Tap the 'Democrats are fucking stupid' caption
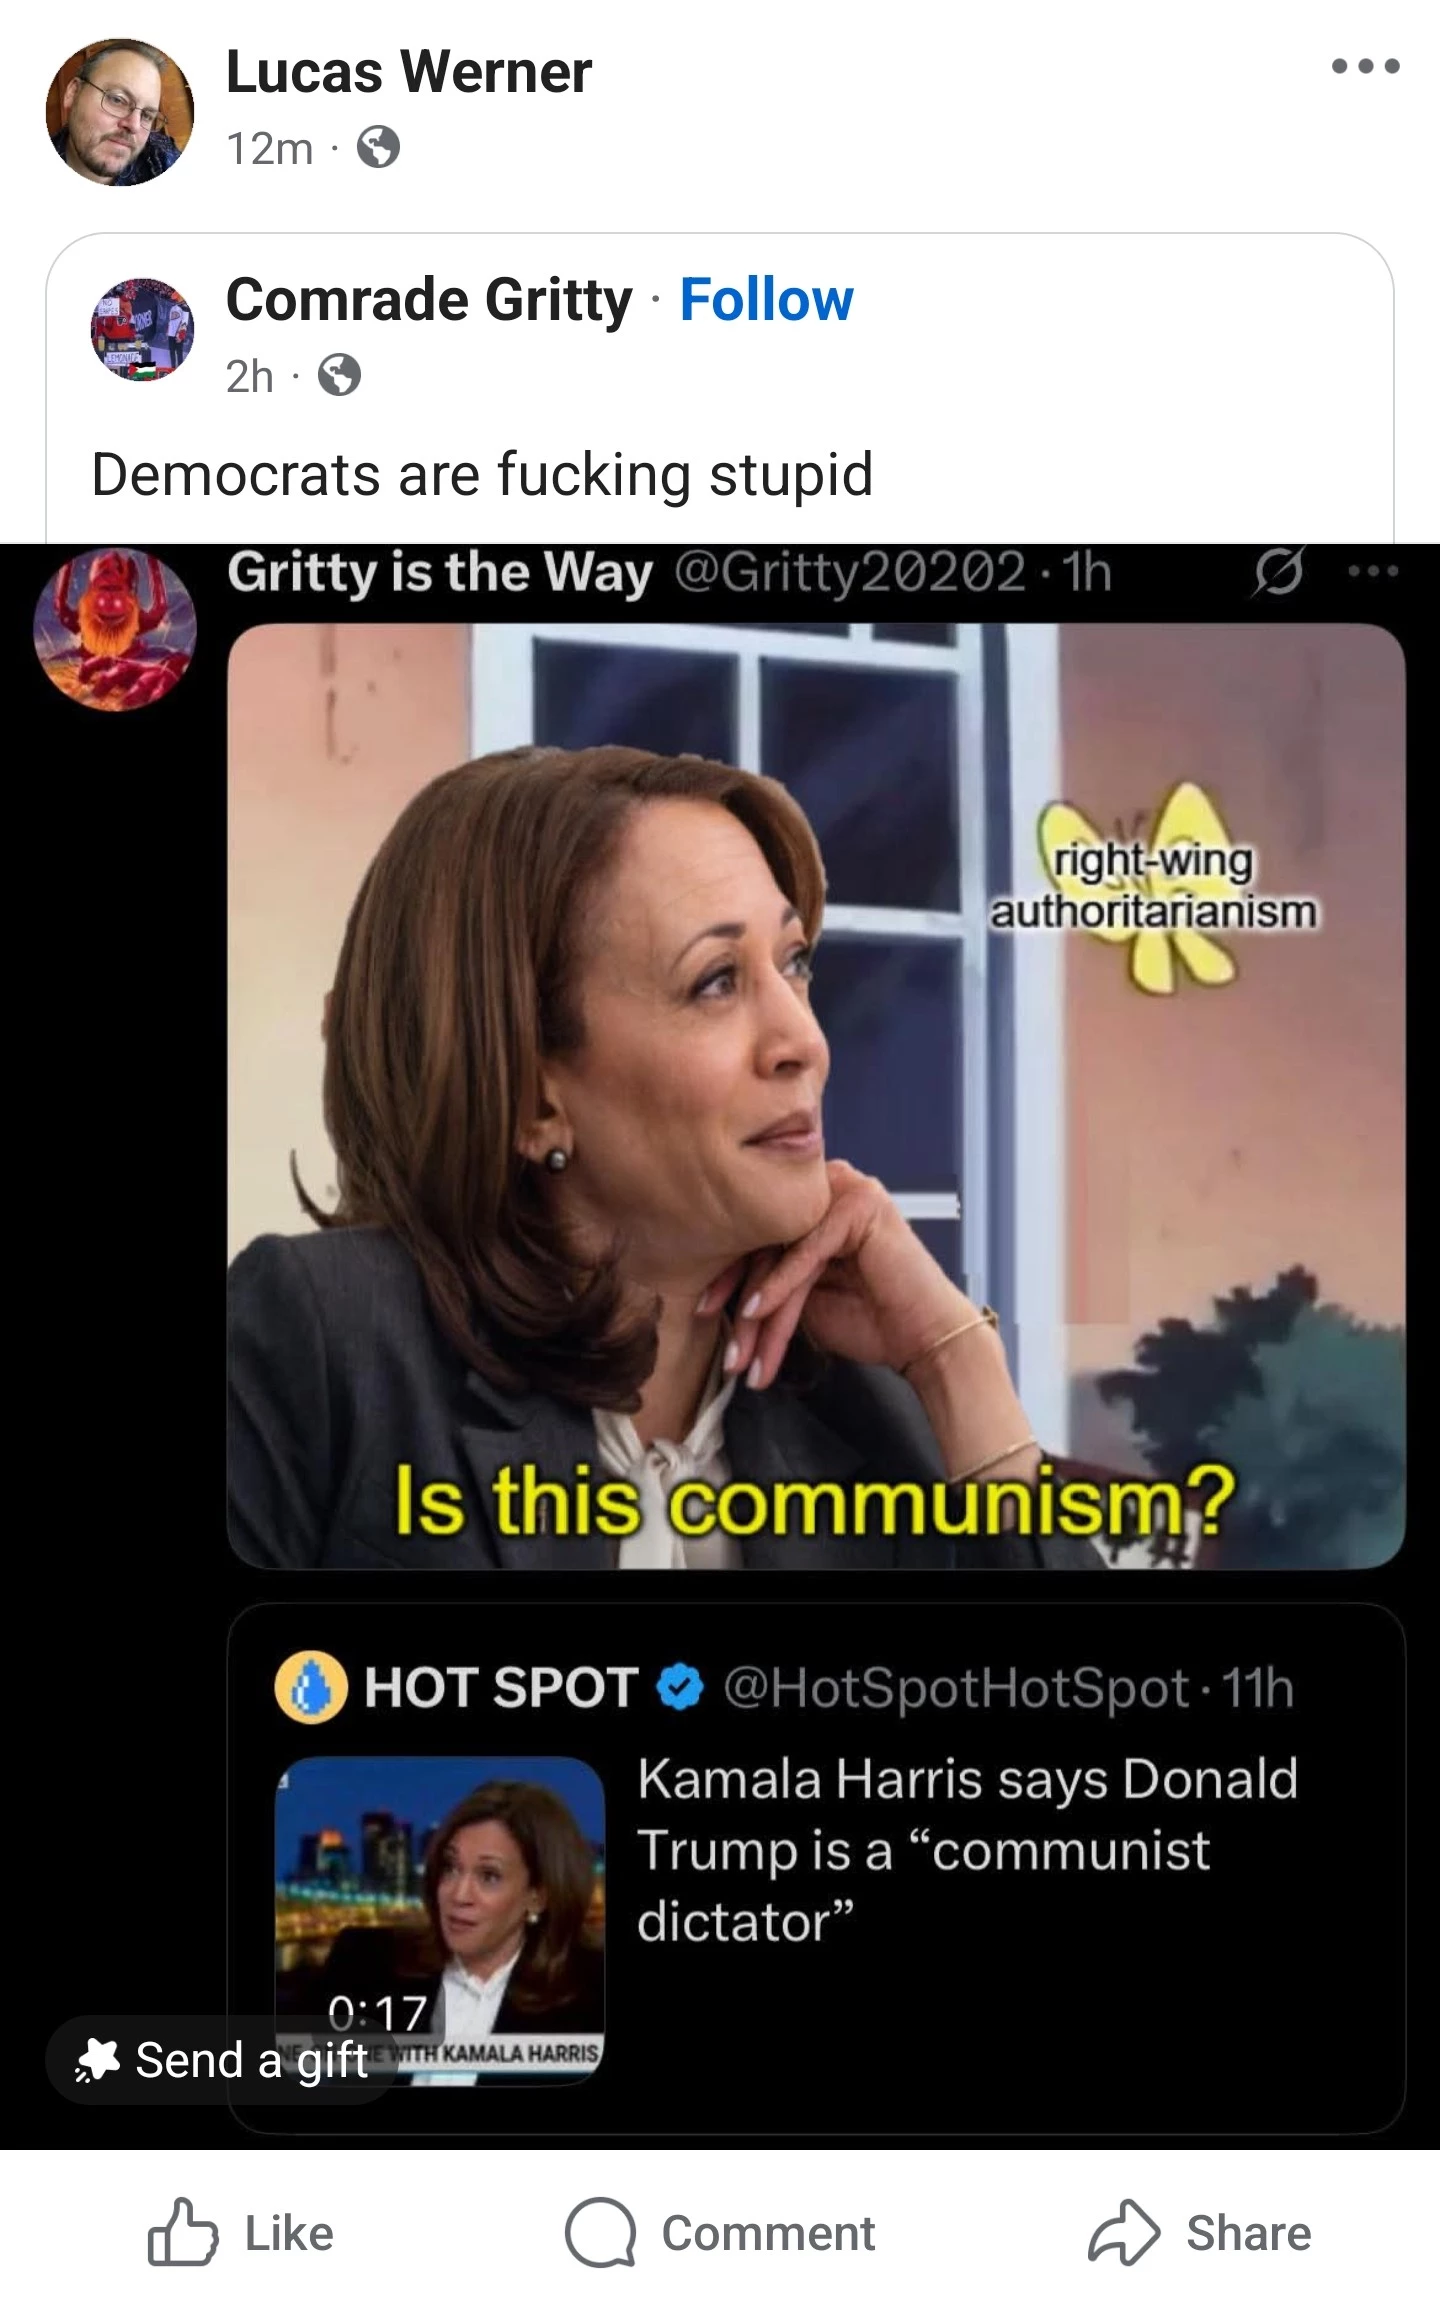 (x=482, y=474)
